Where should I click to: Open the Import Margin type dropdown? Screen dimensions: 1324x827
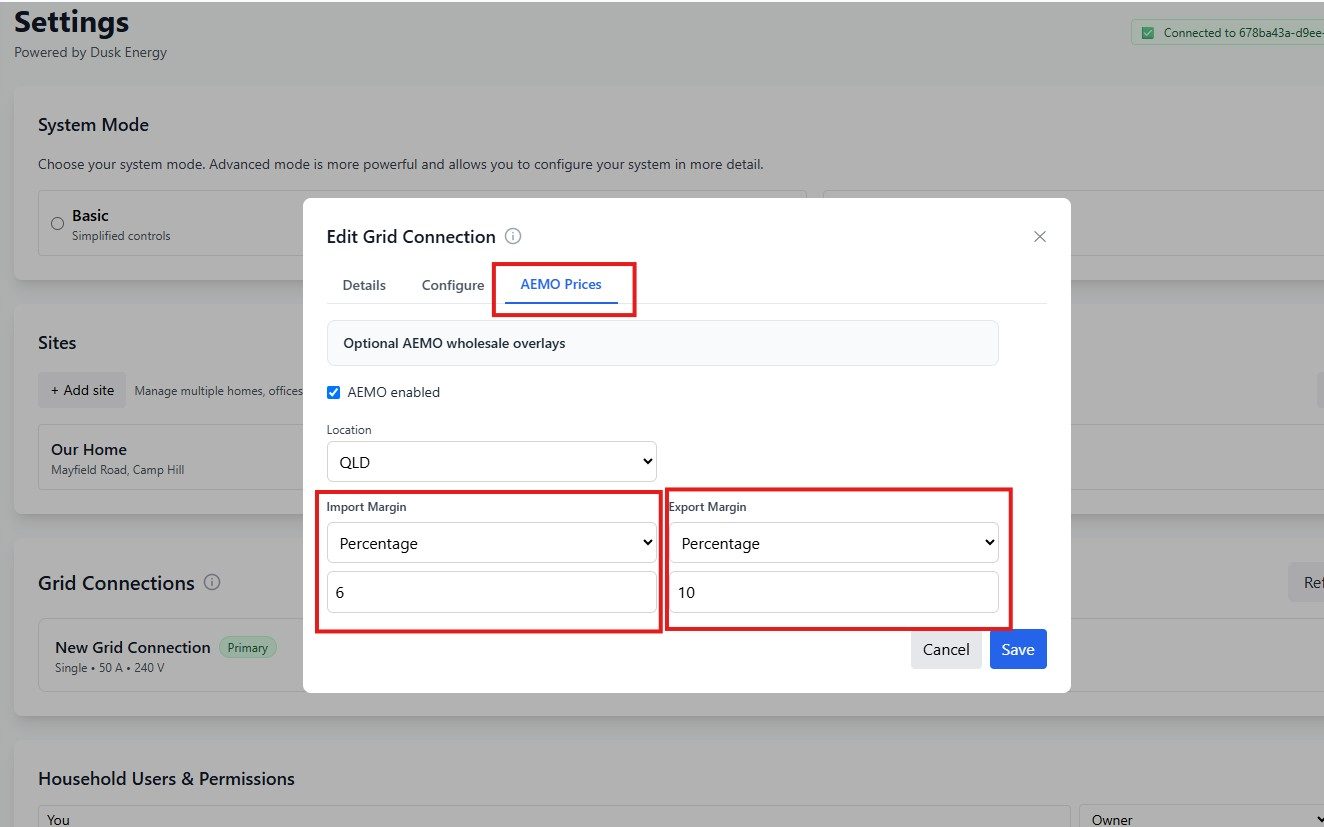tap(492, 543)
